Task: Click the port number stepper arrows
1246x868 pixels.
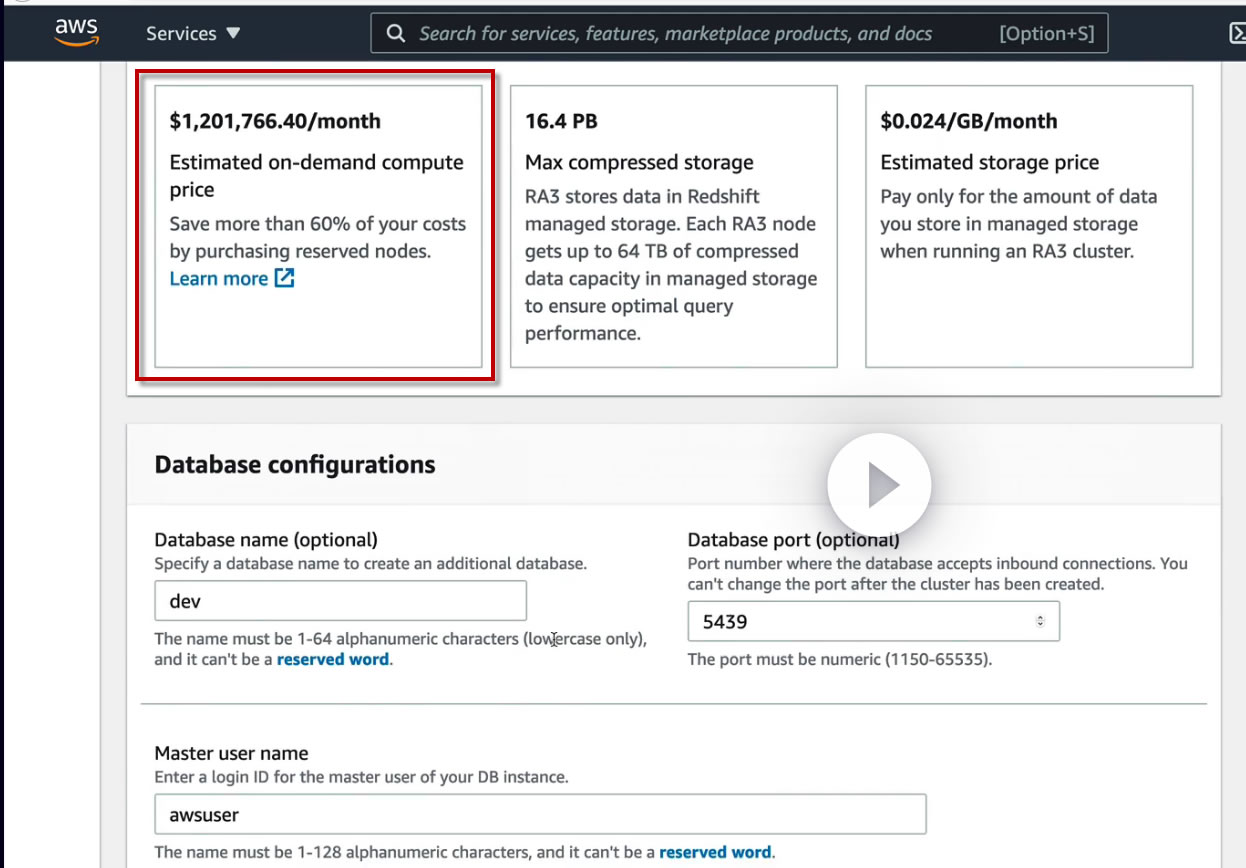Action: pos(1040,622)
